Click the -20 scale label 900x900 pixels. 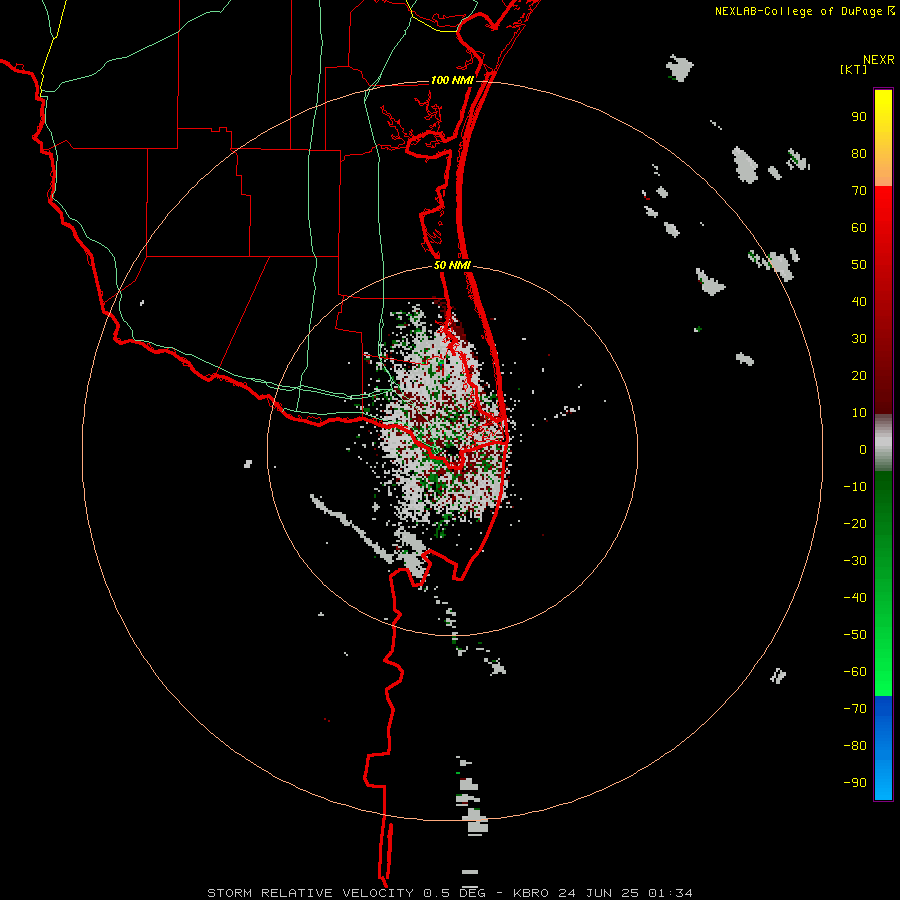(x=855, y=524)
